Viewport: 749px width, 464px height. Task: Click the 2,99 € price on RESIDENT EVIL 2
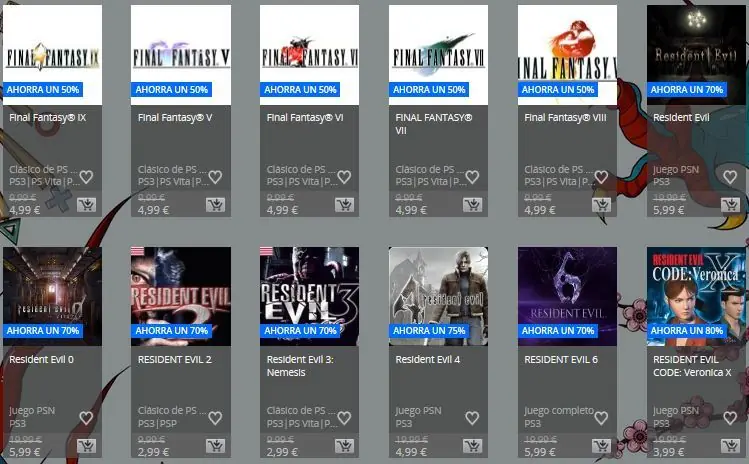tap(153, 452)
